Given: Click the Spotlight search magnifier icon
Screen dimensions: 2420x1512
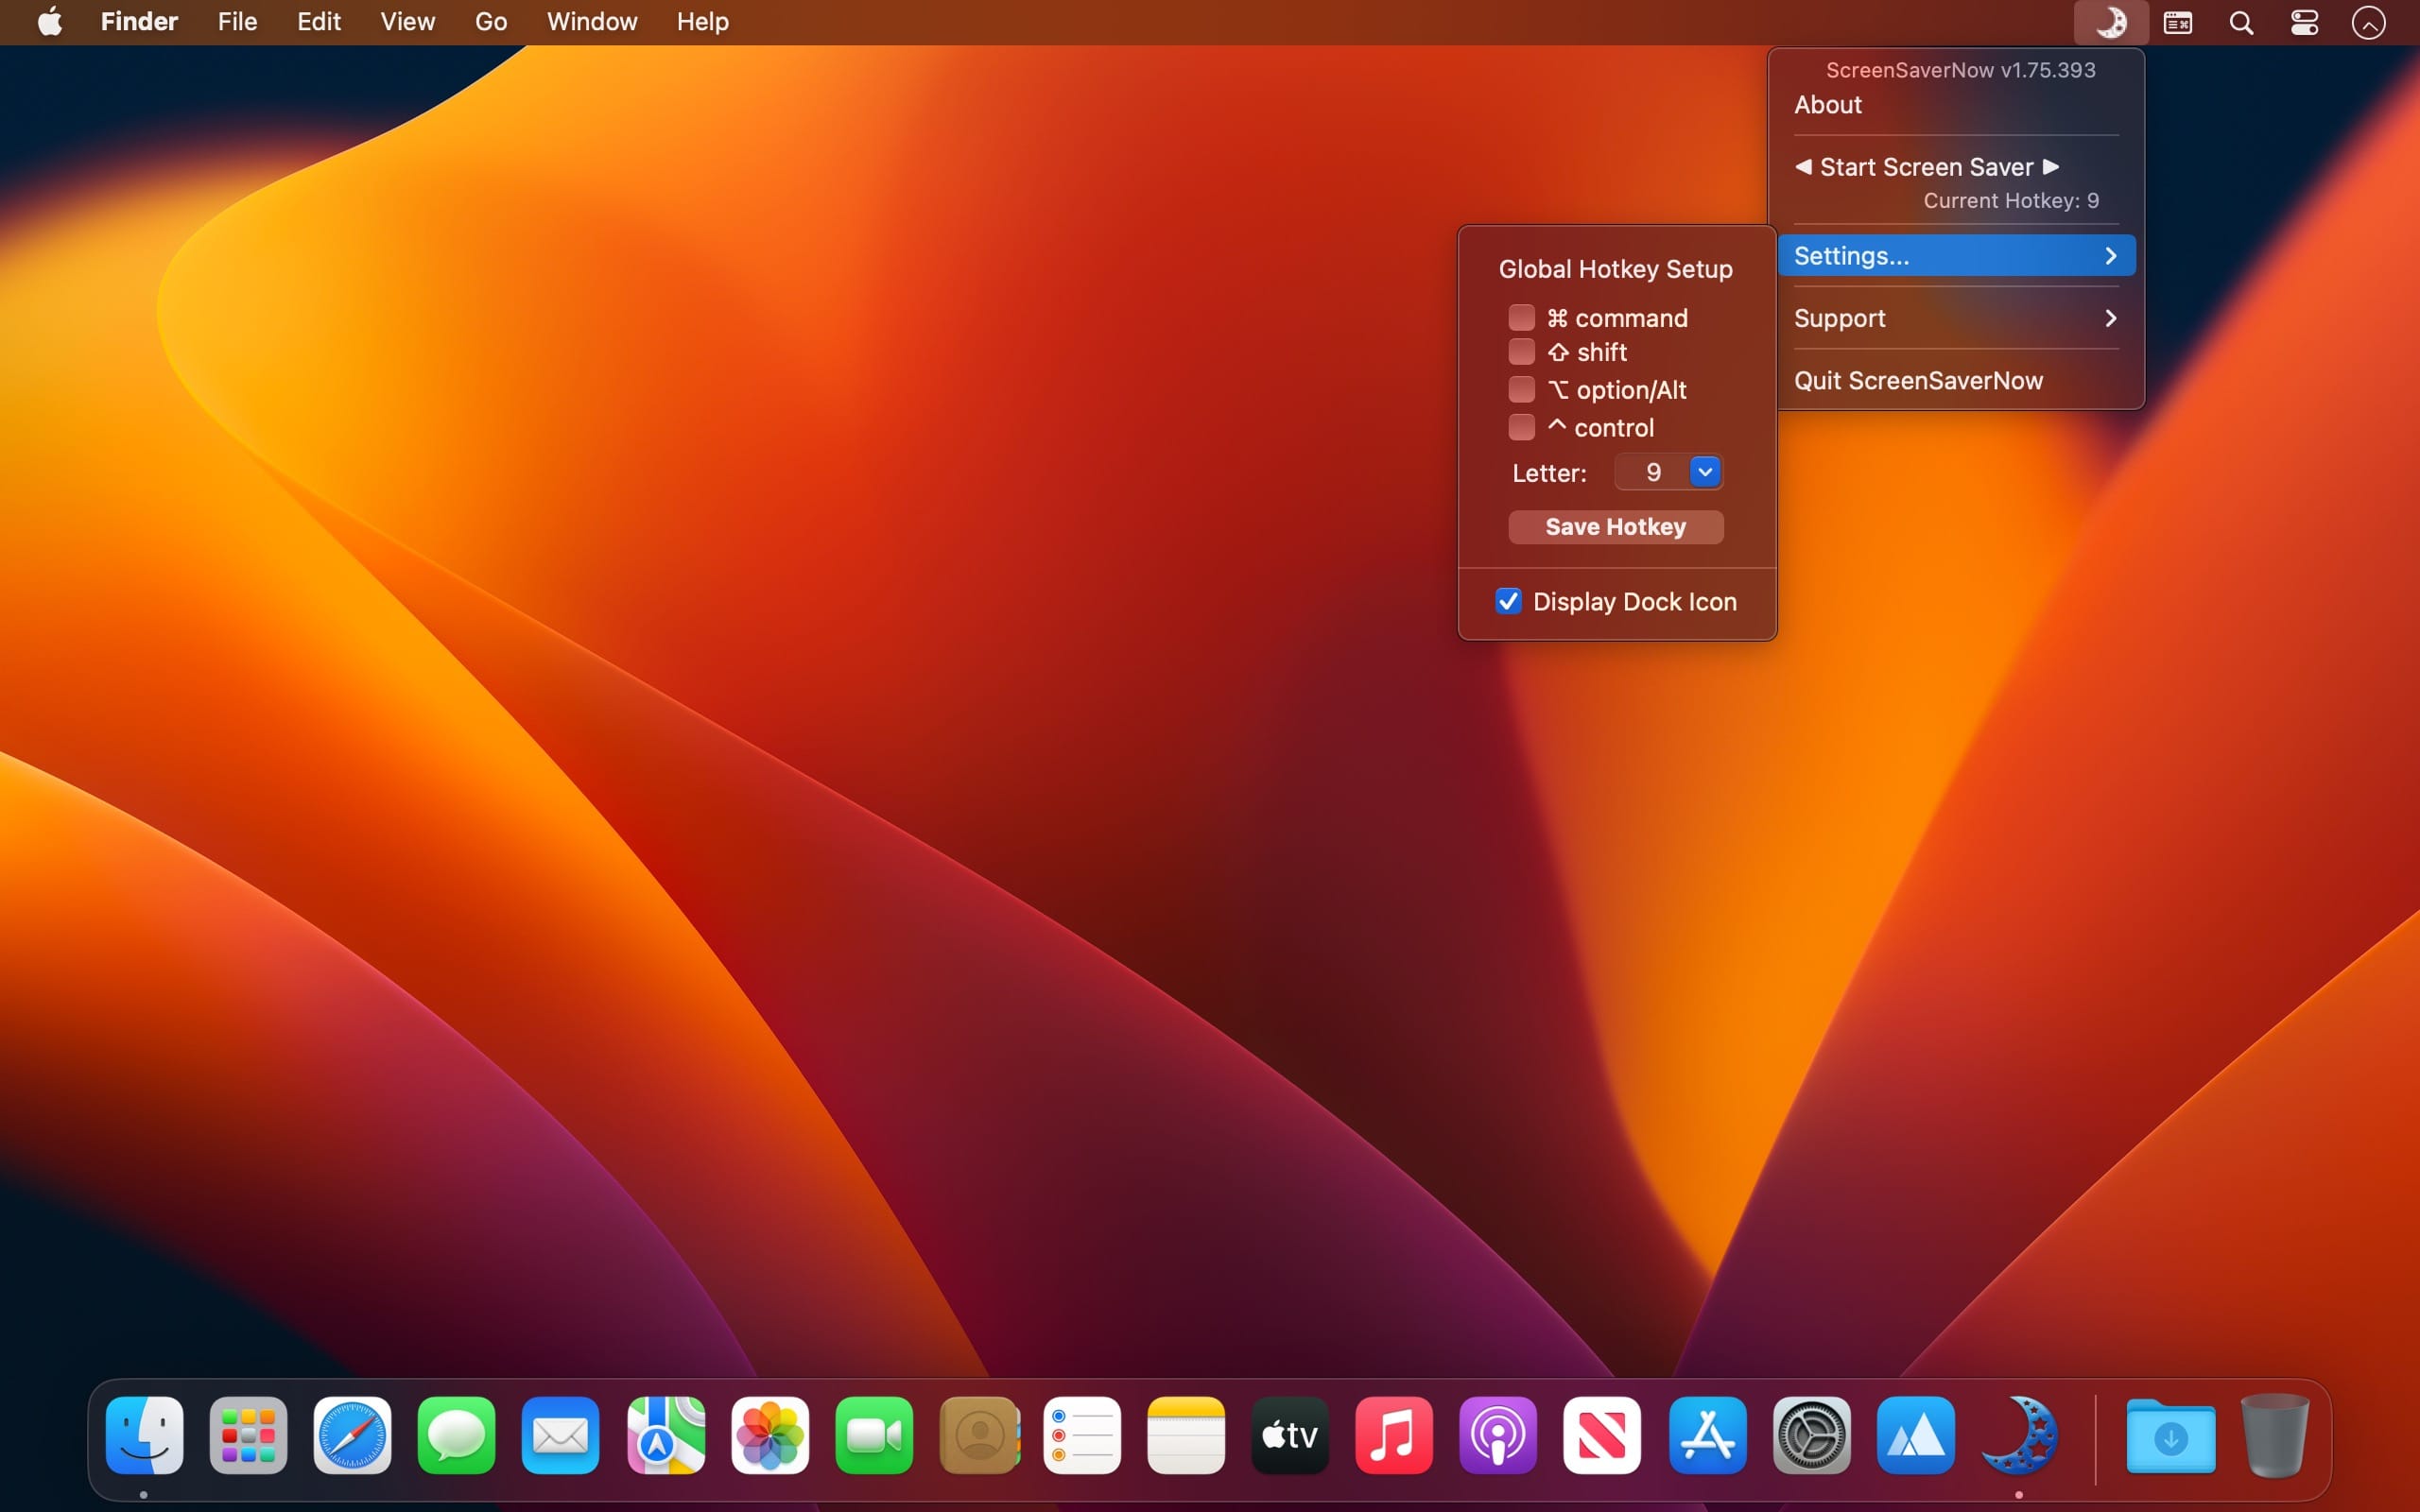Looking at the screenshot, I should click(x=2241, y=22).
